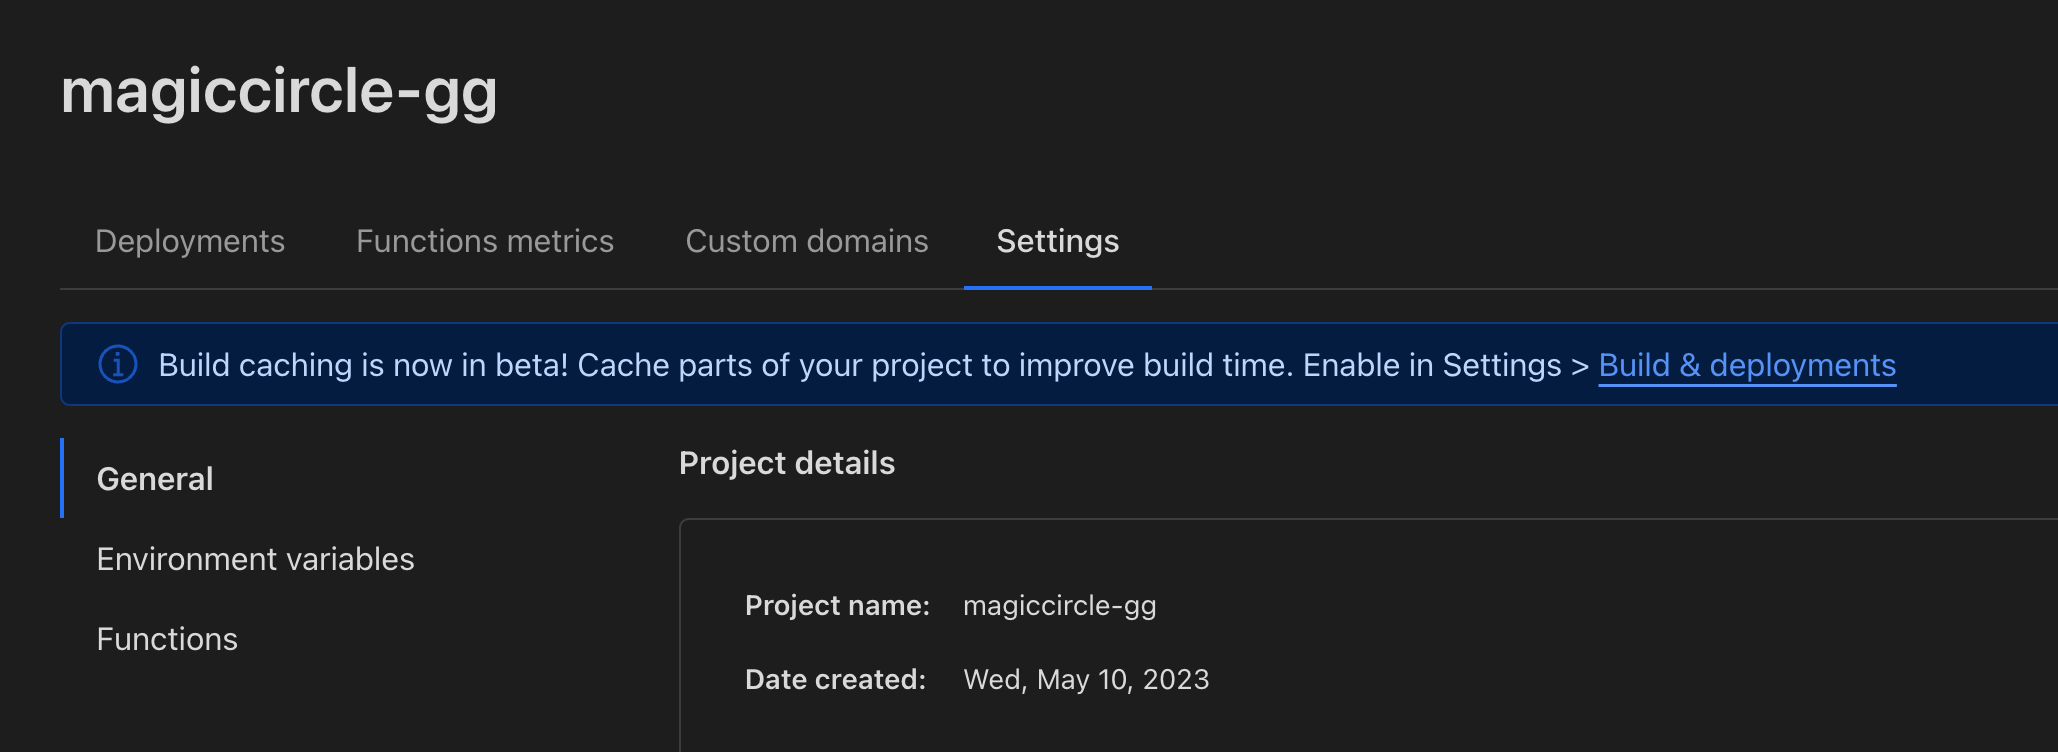Open Functions in the settings sidebar
Viewport: 2058px width, 752px height.
(167, 639)
